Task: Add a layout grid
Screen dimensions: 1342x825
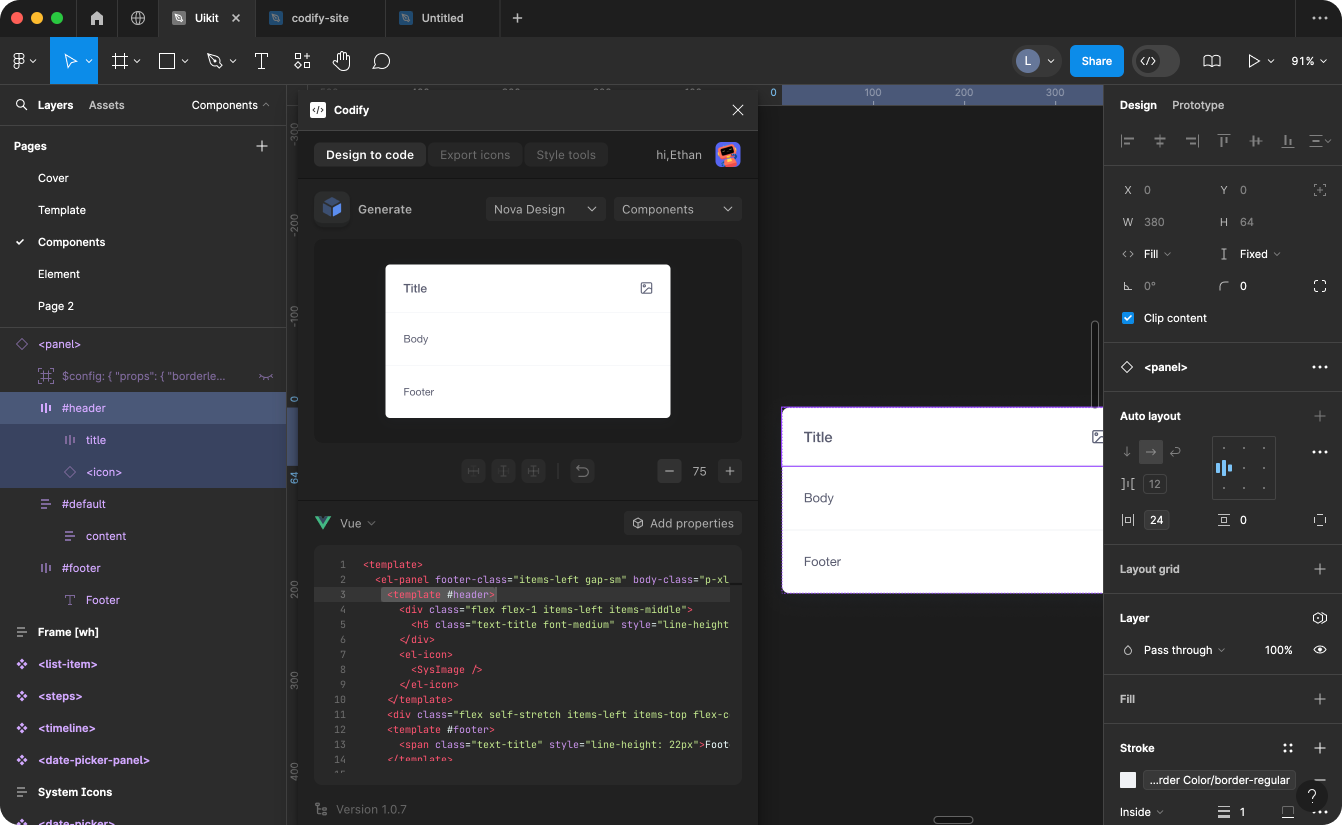Action: click(x=1320, y=569)
